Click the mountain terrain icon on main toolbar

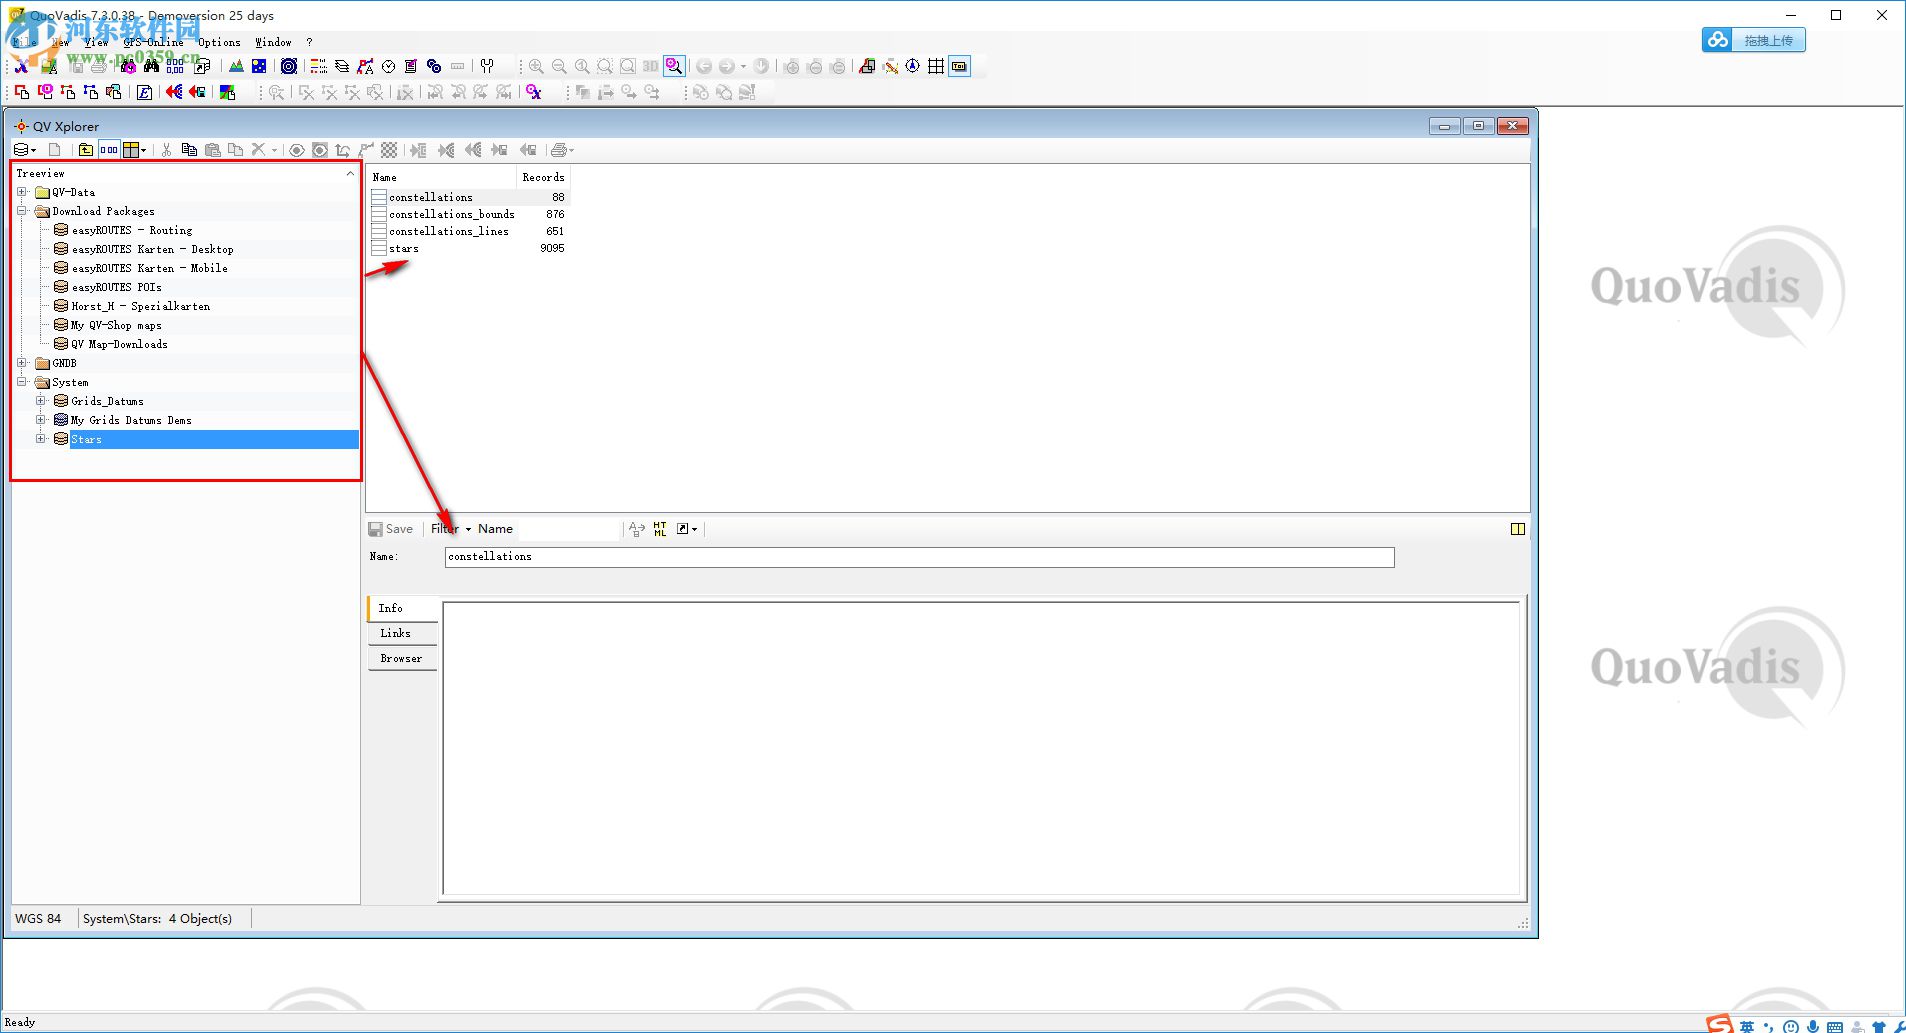[x=236, y=66]
